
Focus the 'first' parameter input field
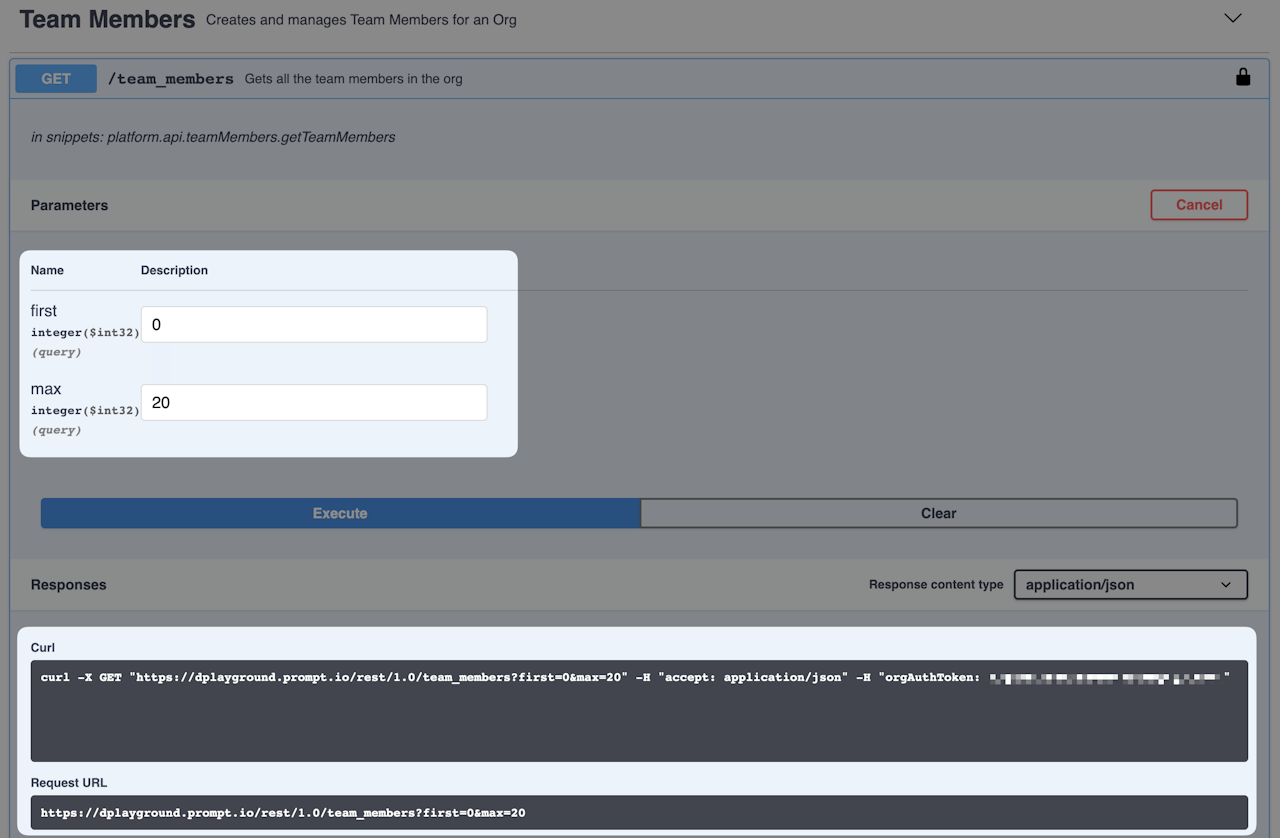314,324
